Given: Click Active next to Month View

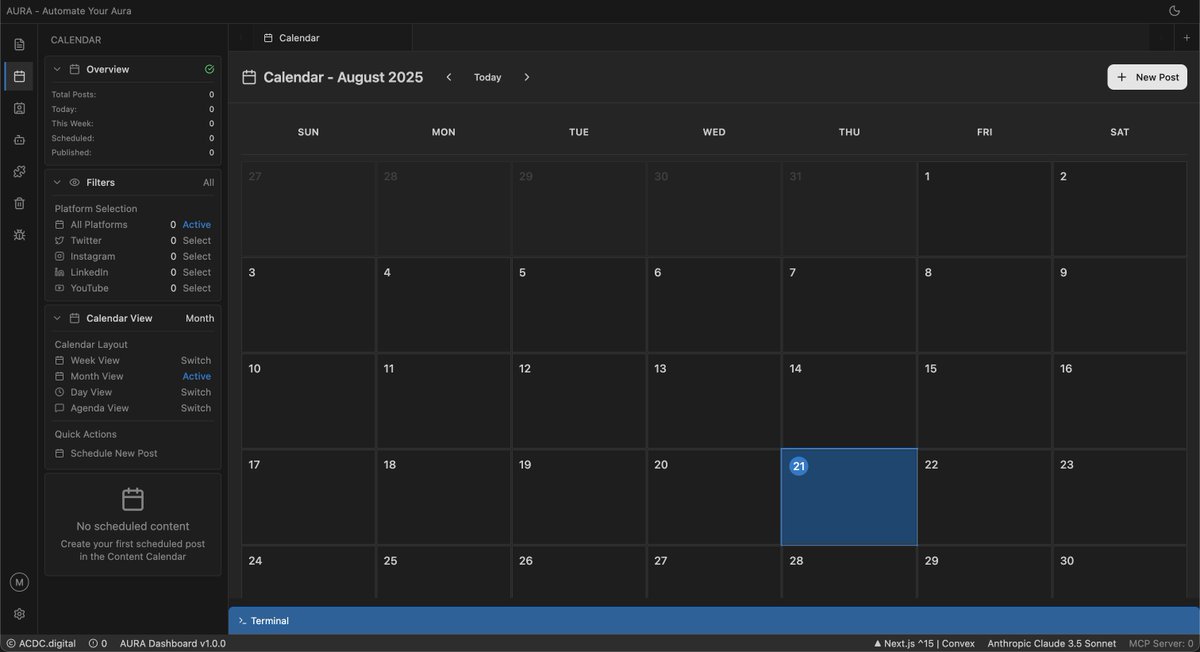Looking at the screenshot, I should [x=197, y=376].
